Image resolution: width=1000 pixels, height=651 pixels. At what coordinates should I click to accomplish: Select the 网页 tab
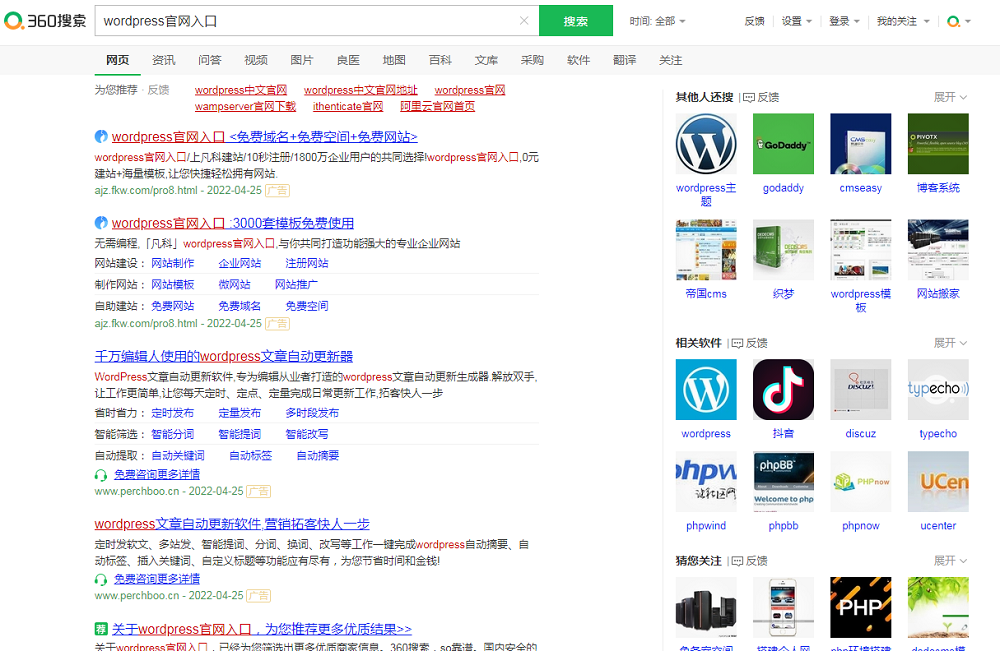pos(117,60)
